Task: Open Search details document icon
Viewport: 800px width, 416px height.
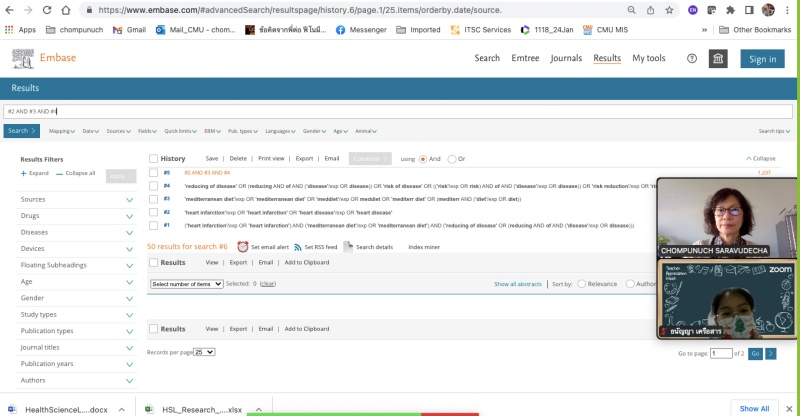Action: [349, 246]
